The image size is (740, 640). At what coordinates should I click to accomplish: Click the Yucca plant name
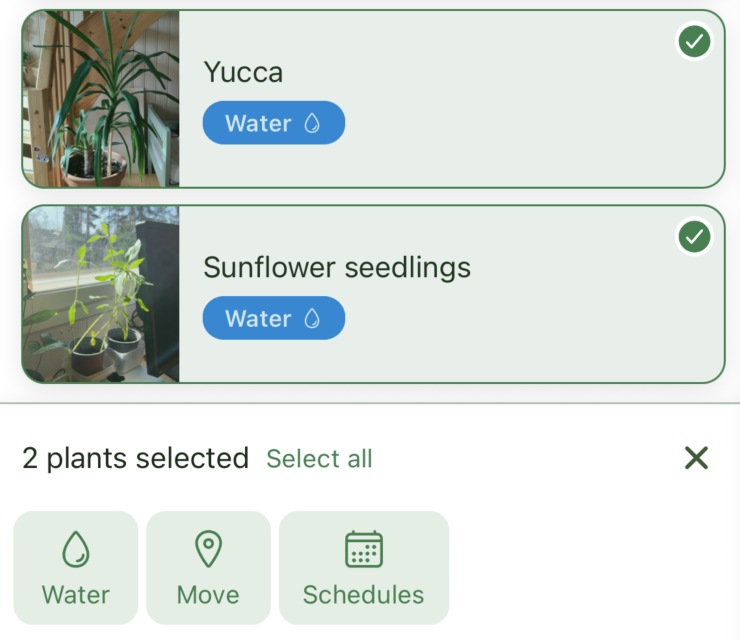click(243, 72)
